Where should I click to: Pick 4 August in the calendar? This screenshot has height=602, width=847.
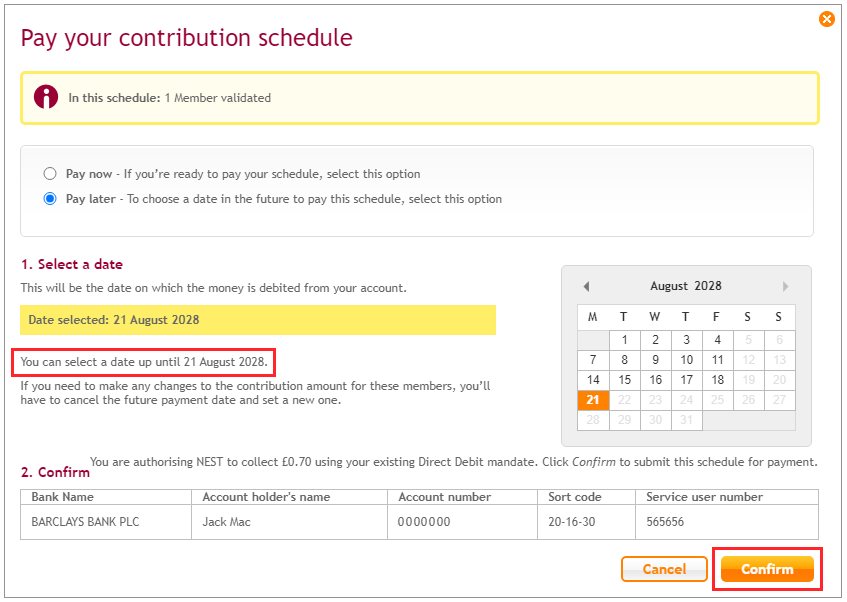point(717,340)
